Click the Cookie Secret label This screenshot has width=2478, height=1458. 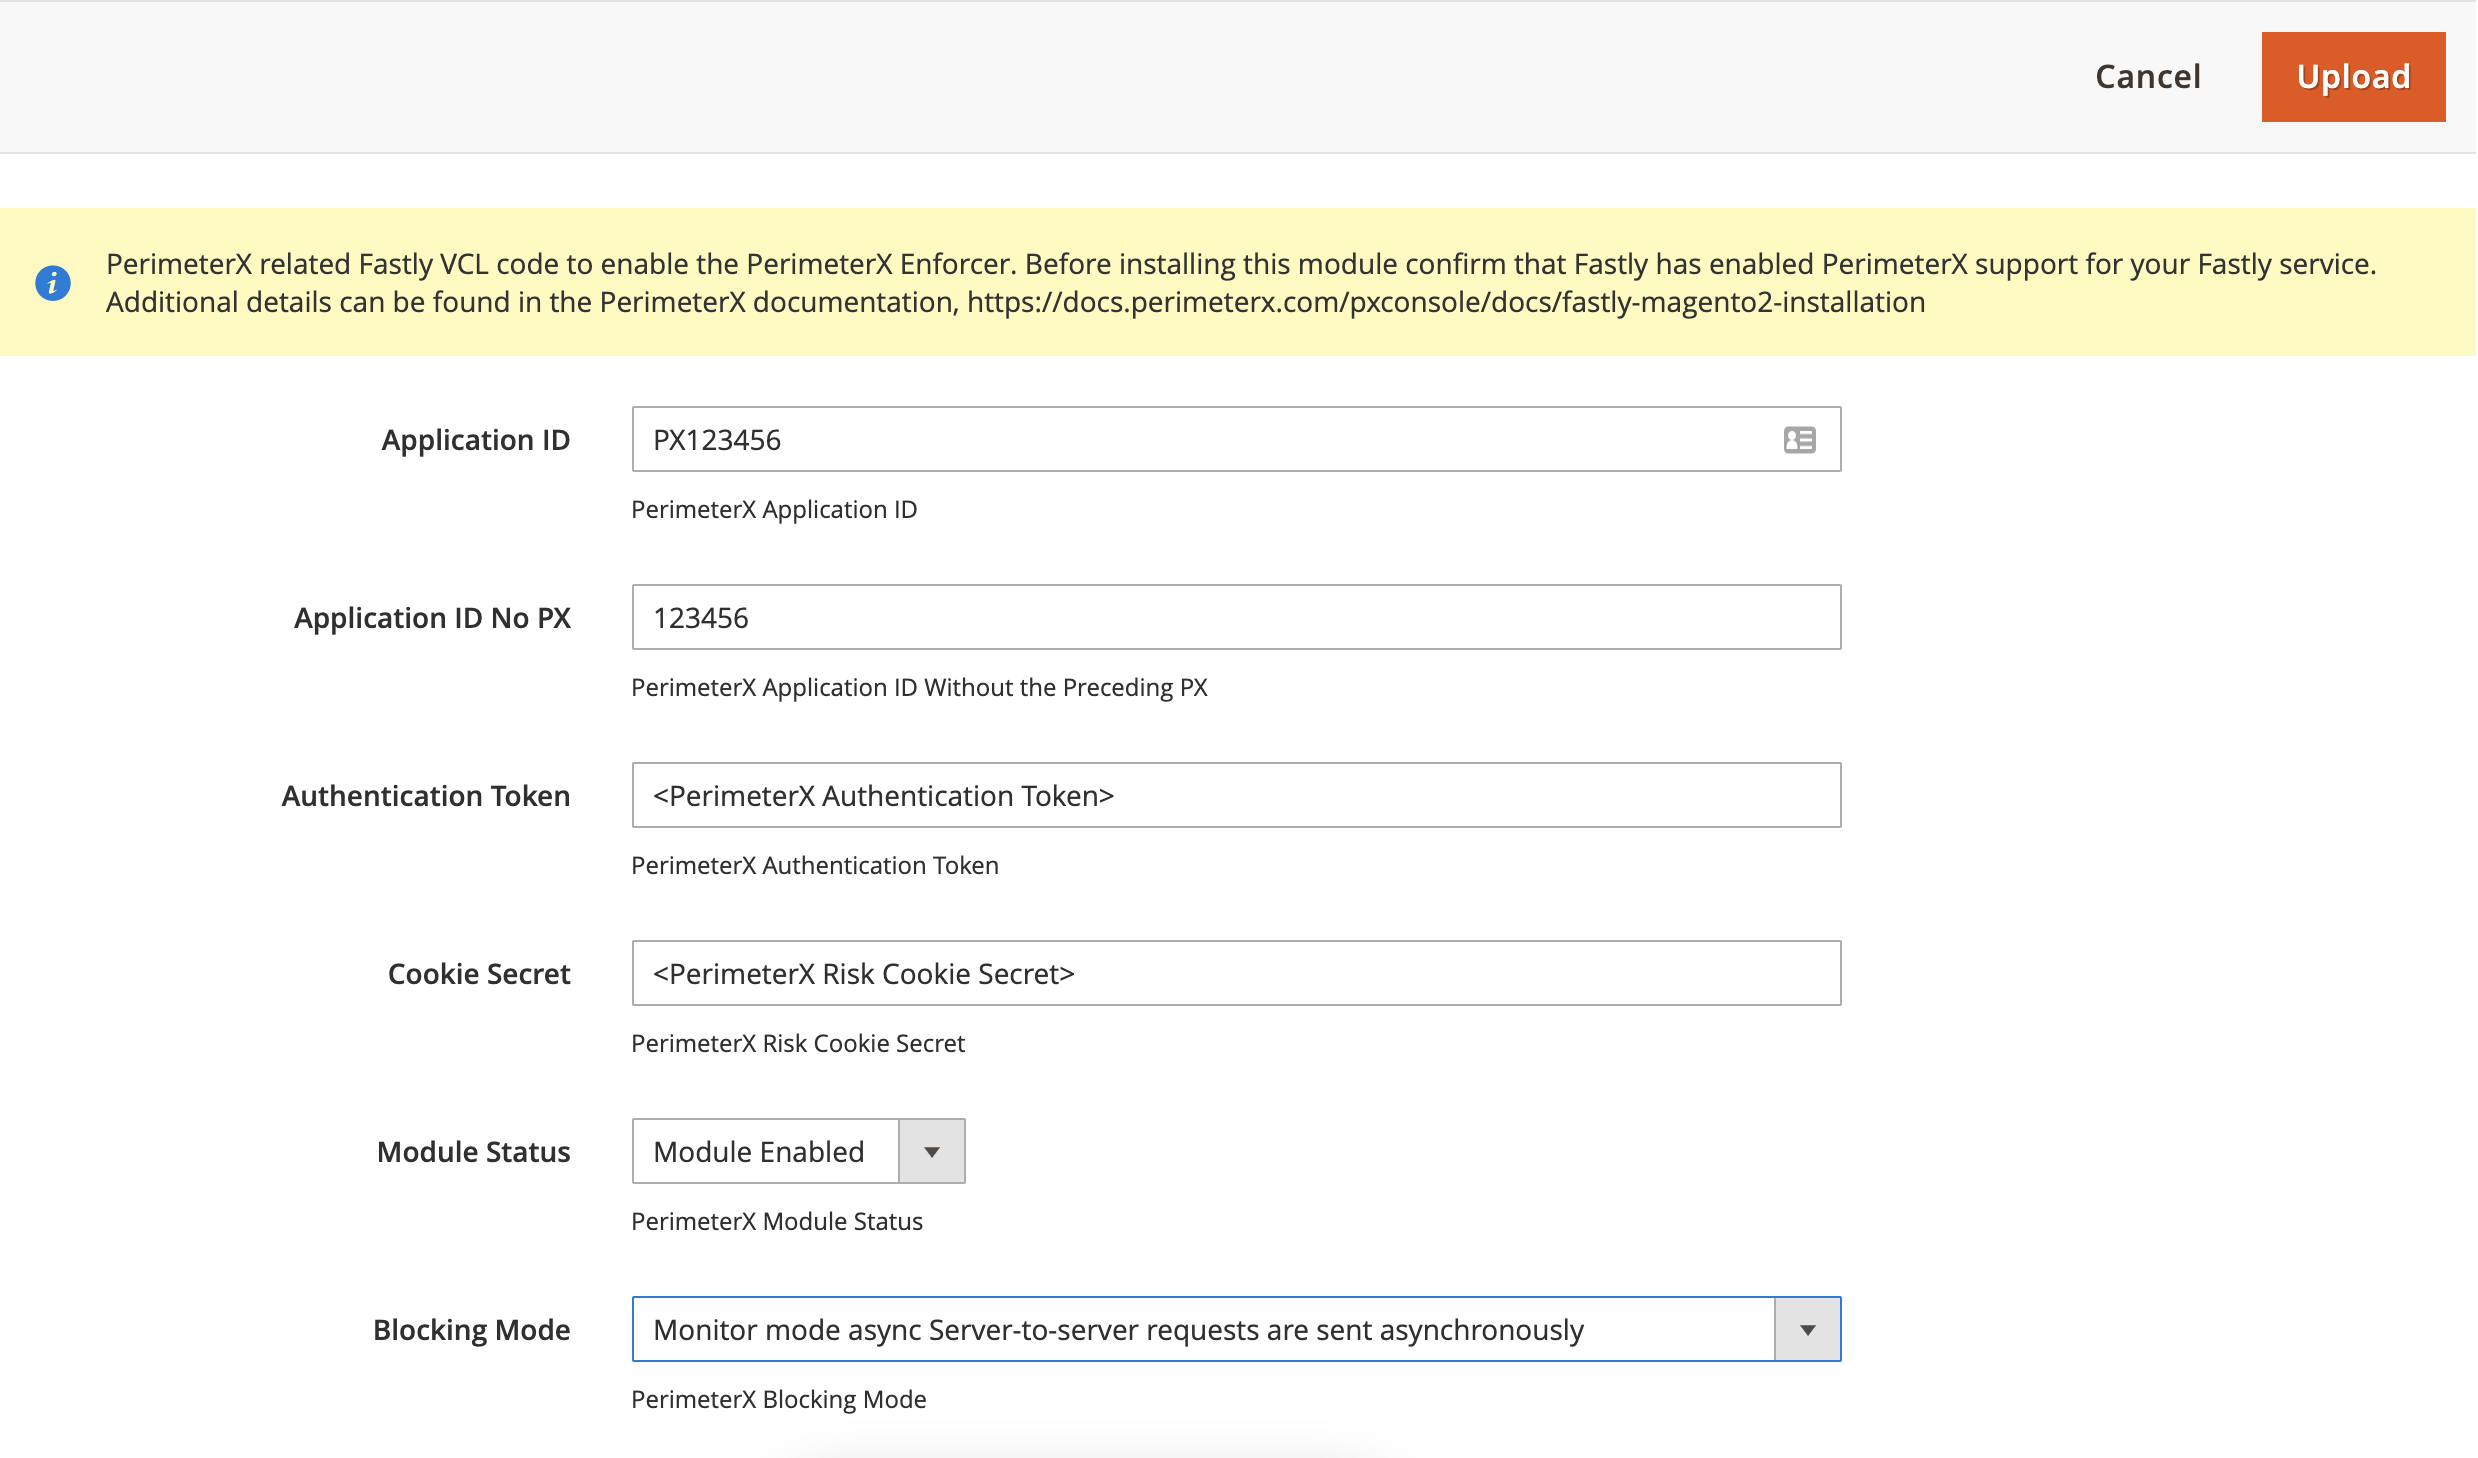click(478, 974)
